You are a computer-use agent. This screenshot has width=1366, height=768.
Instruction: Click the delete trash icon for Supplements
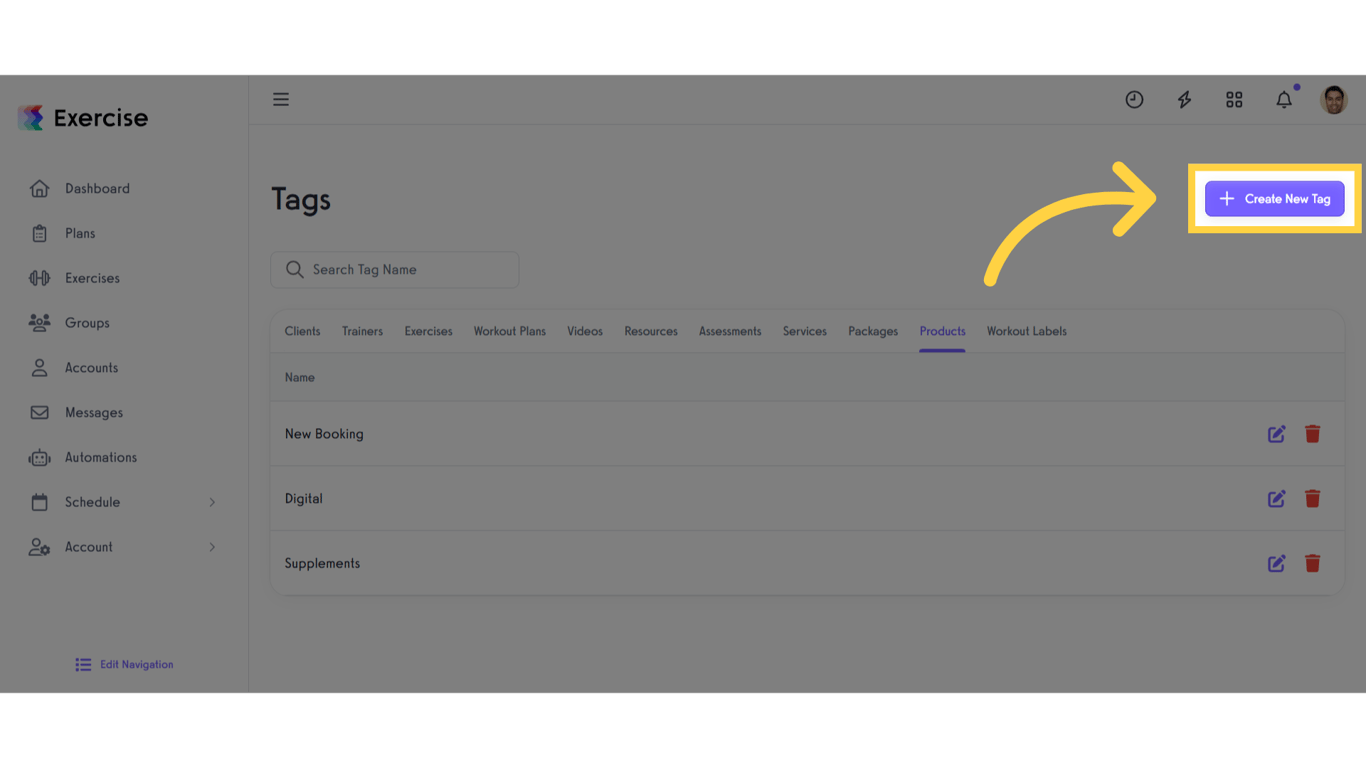click(x=1312, y=563)
